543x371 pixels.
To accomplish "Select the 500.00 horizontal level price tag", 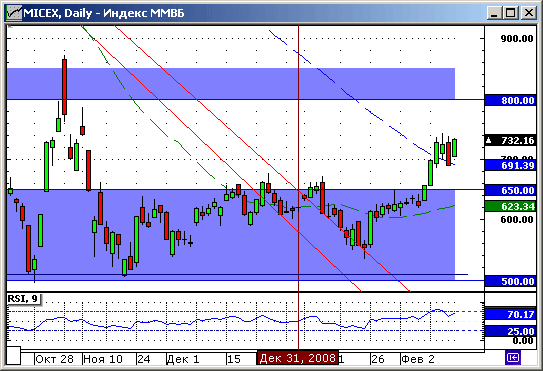I will coord(514,281).
